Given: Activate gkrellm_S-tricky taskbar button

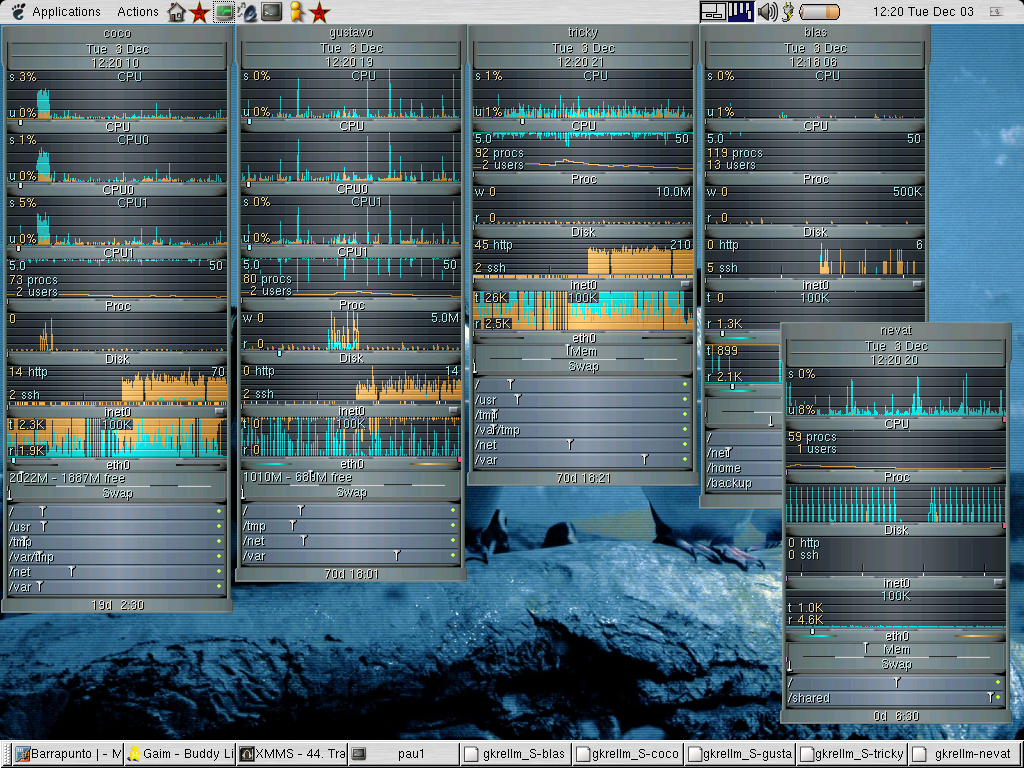Looking at the screenshot, I should [x=851, y=754].
